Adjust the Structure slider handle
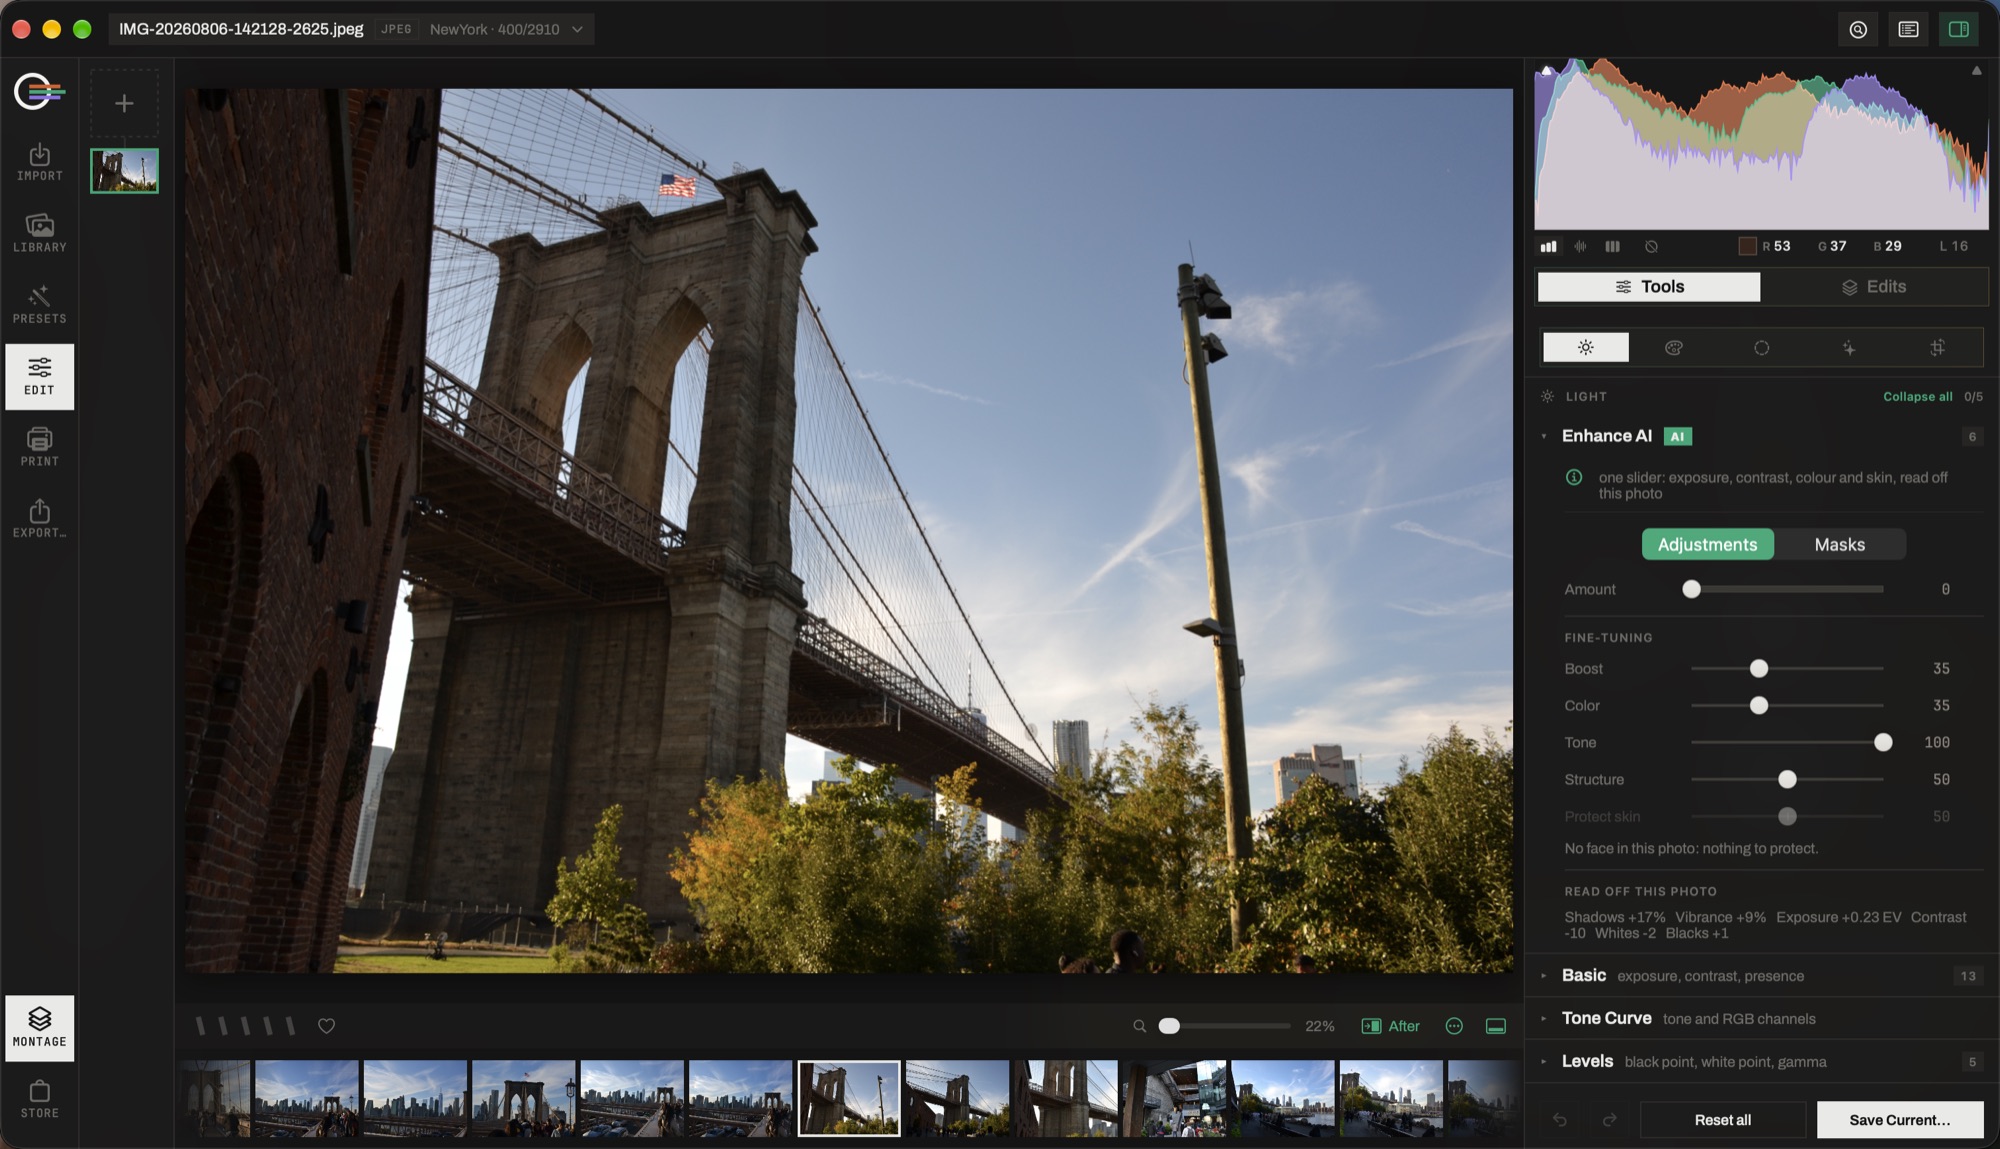The image size is (2000, 1149). coord(1787,780)
